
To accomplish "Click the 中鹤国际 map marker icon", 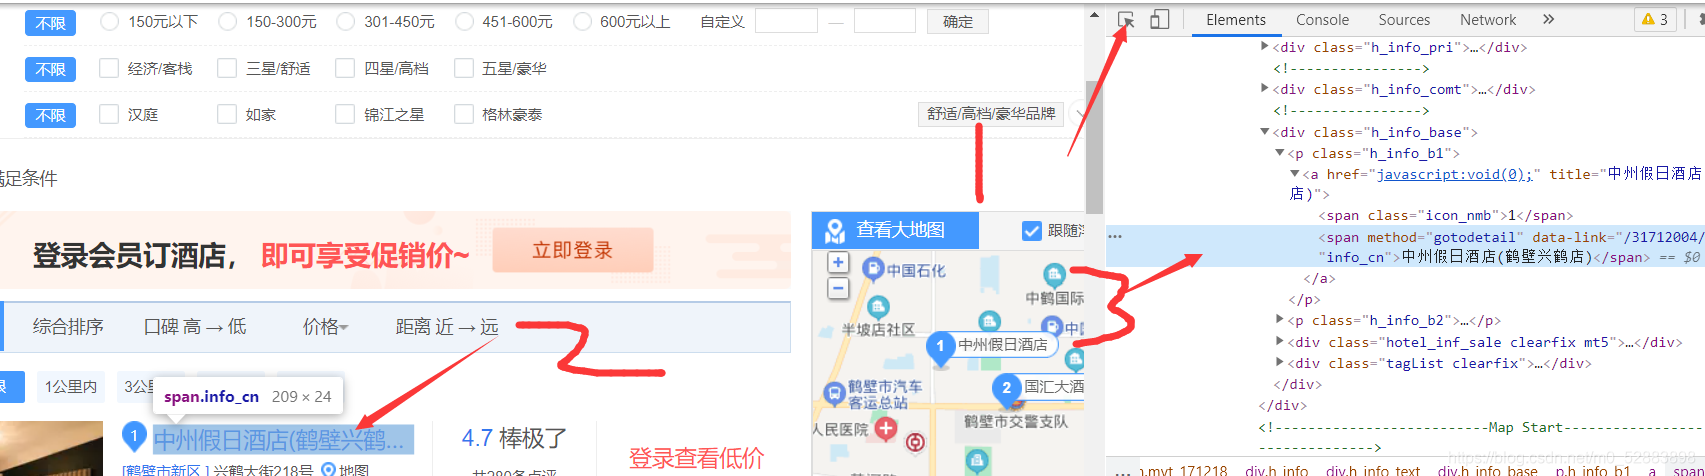I will (x=1054, y=274).
